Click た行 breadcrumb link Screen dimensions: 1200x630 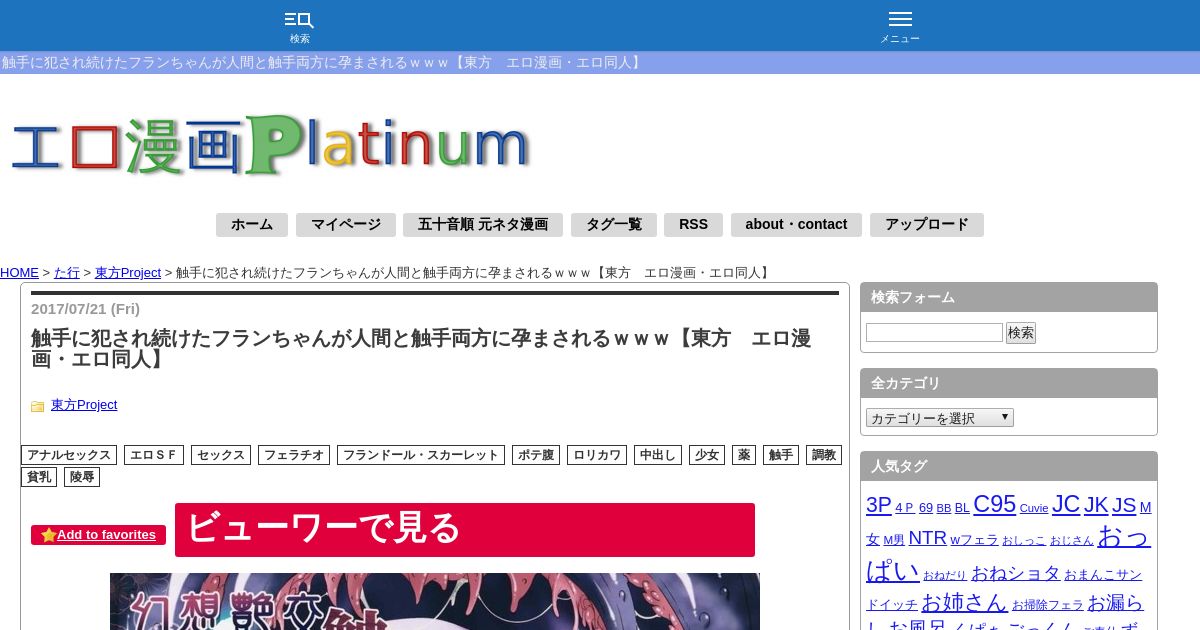coord(67,272)
